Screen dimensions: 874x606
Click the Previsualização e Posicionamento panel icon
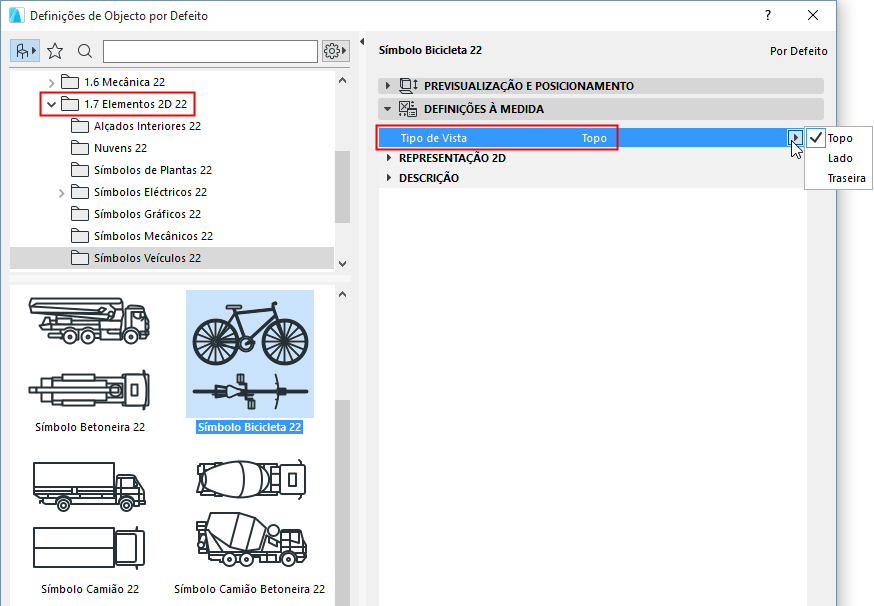coord(408,86)
